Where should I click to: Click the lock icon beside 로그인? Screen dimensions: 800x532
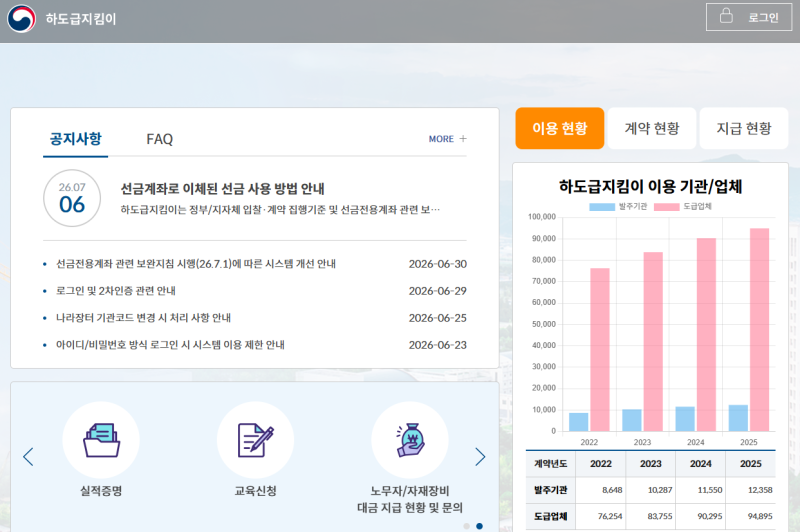pyautogui.click(x=726, y=16)
